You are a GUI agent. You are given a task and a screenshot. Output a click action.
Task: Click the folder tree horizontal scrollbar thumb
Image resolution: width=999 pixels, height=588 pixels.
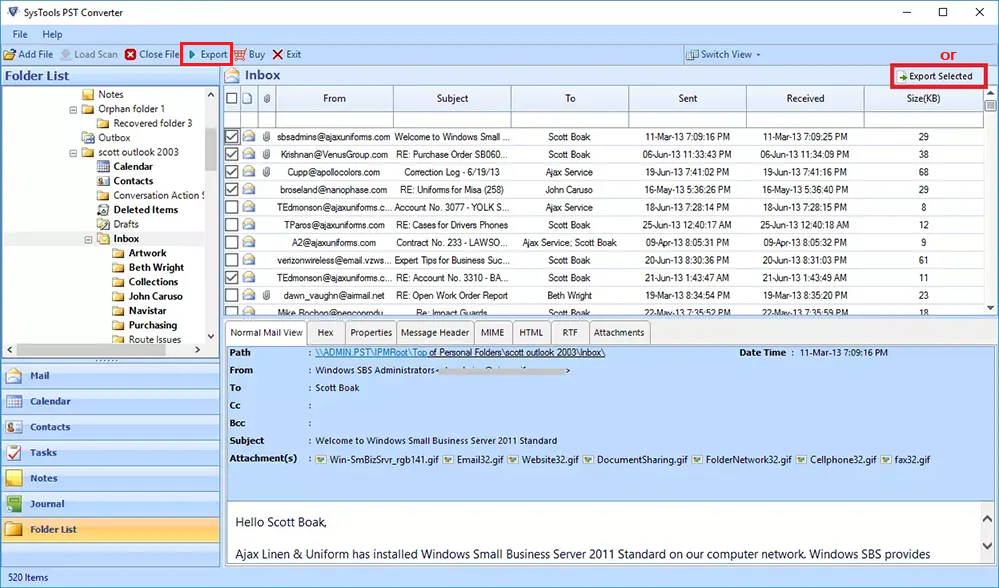point(90,350)
